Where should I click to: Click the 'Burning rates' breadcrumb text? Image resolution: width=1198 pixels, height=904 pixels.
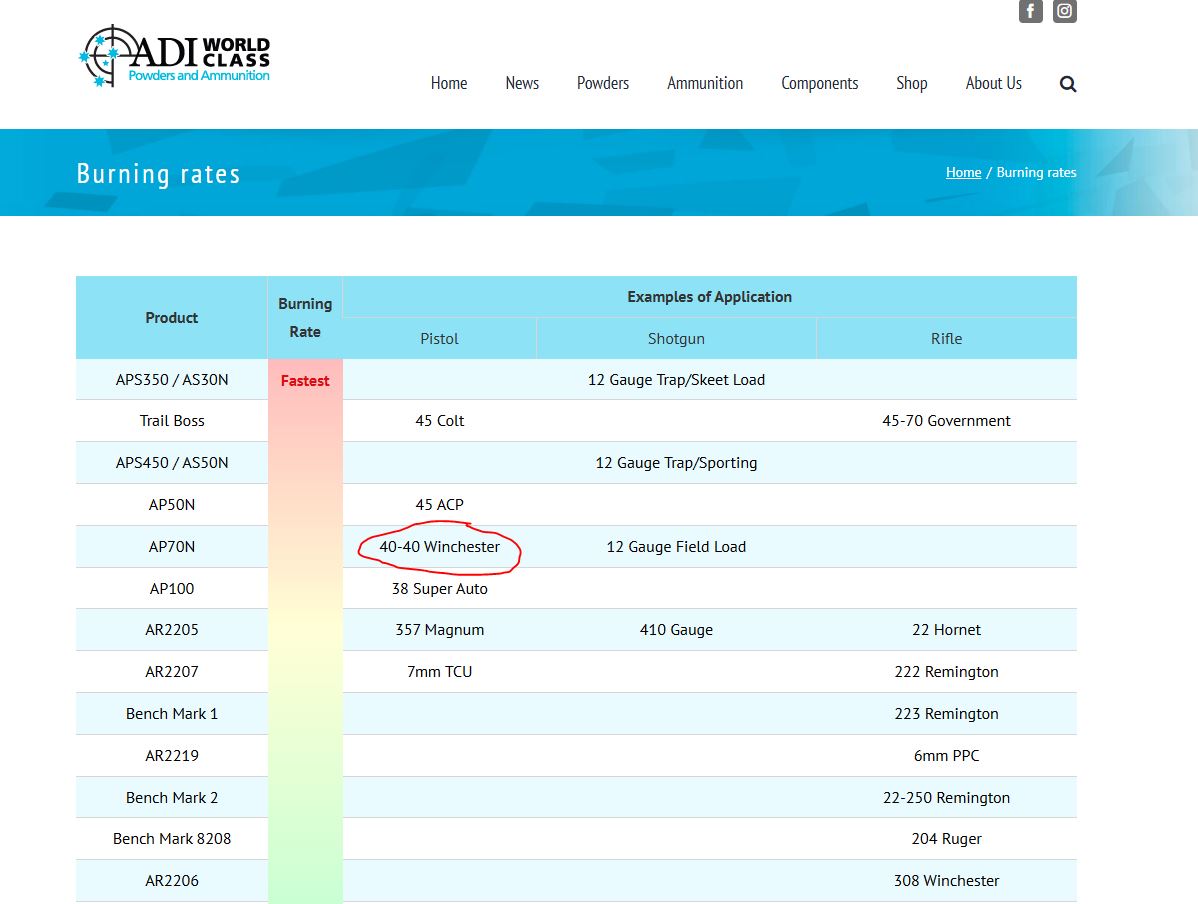(1036, 172)
